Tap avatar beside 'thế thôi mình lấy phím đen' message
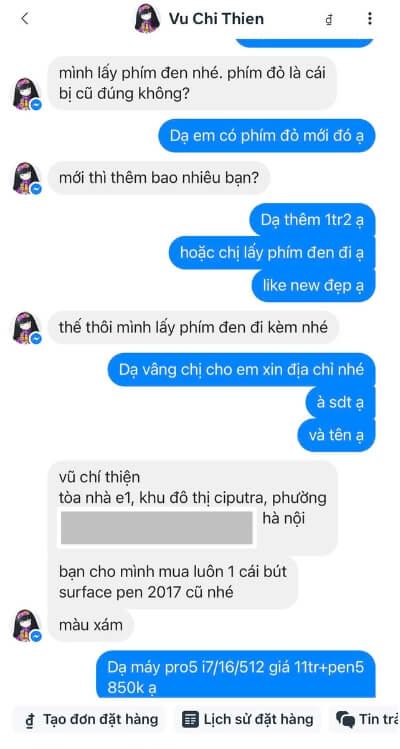400x749 pixels. pos(27,328)
